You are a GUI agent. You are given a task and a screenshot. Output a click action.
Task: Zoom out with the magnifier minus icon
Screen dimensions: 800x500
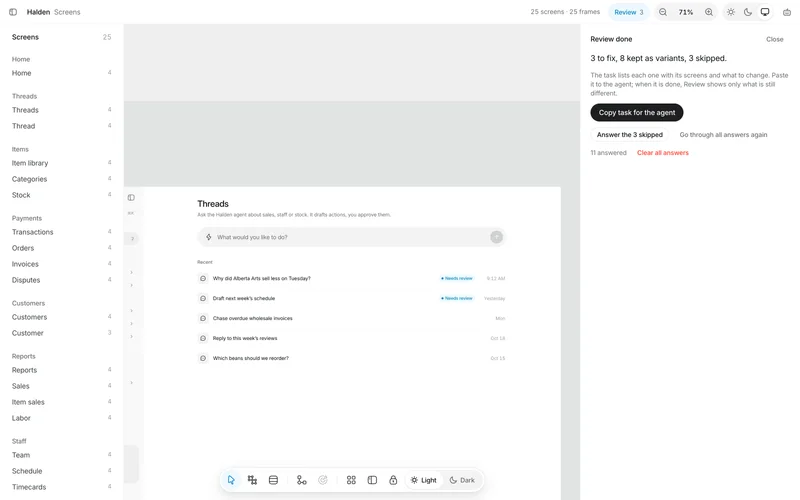pos(663,12)
